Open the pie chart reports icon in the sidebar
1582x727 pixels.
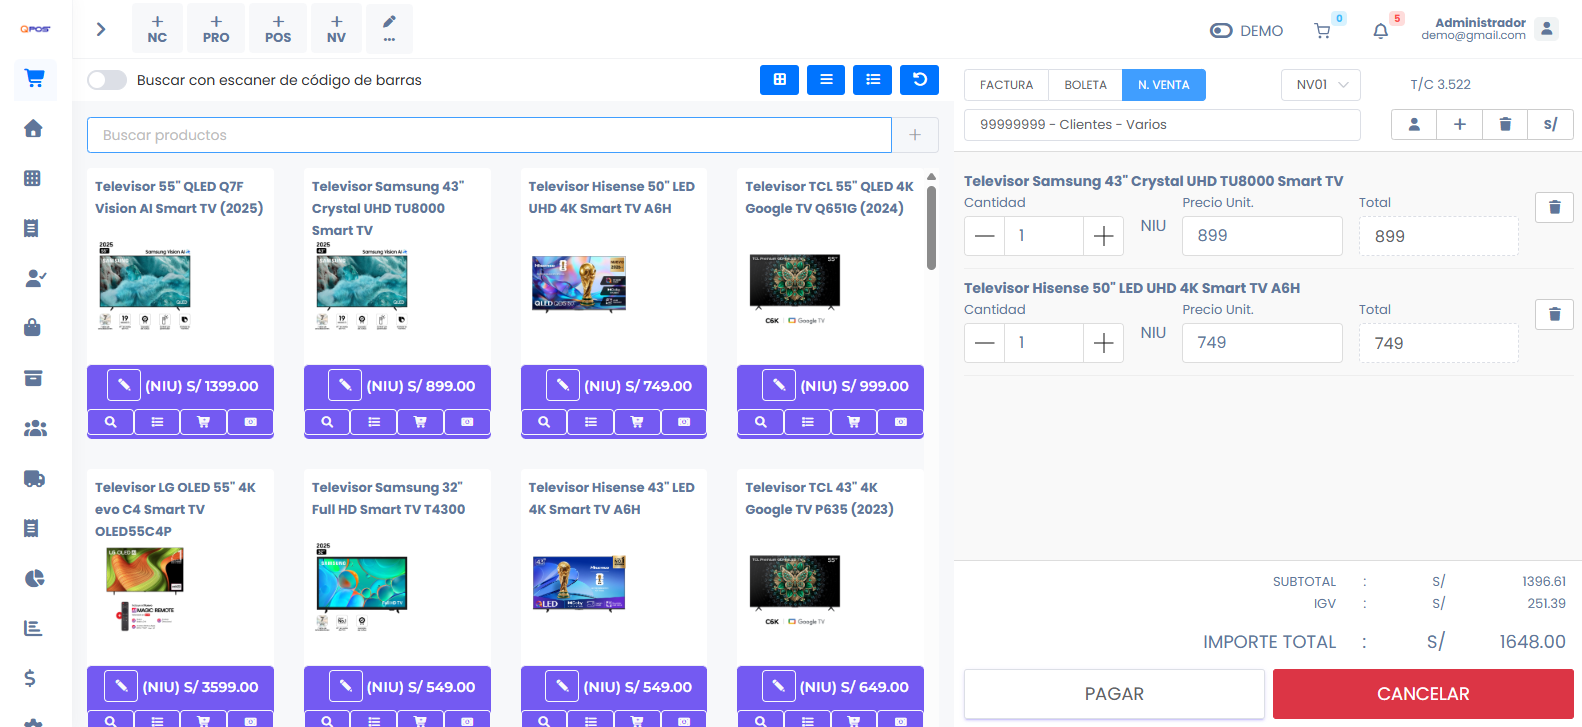(35, 578)
